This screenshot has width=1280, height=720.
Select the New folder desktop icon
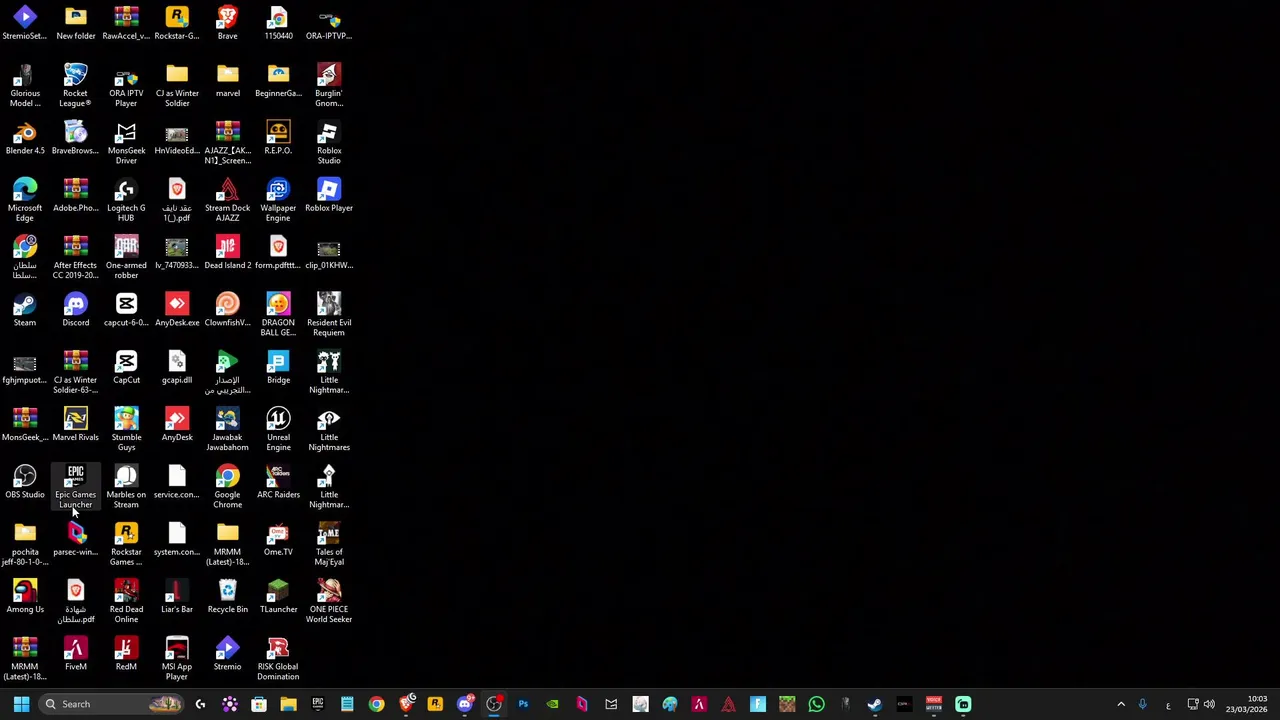tap(75, 23)
